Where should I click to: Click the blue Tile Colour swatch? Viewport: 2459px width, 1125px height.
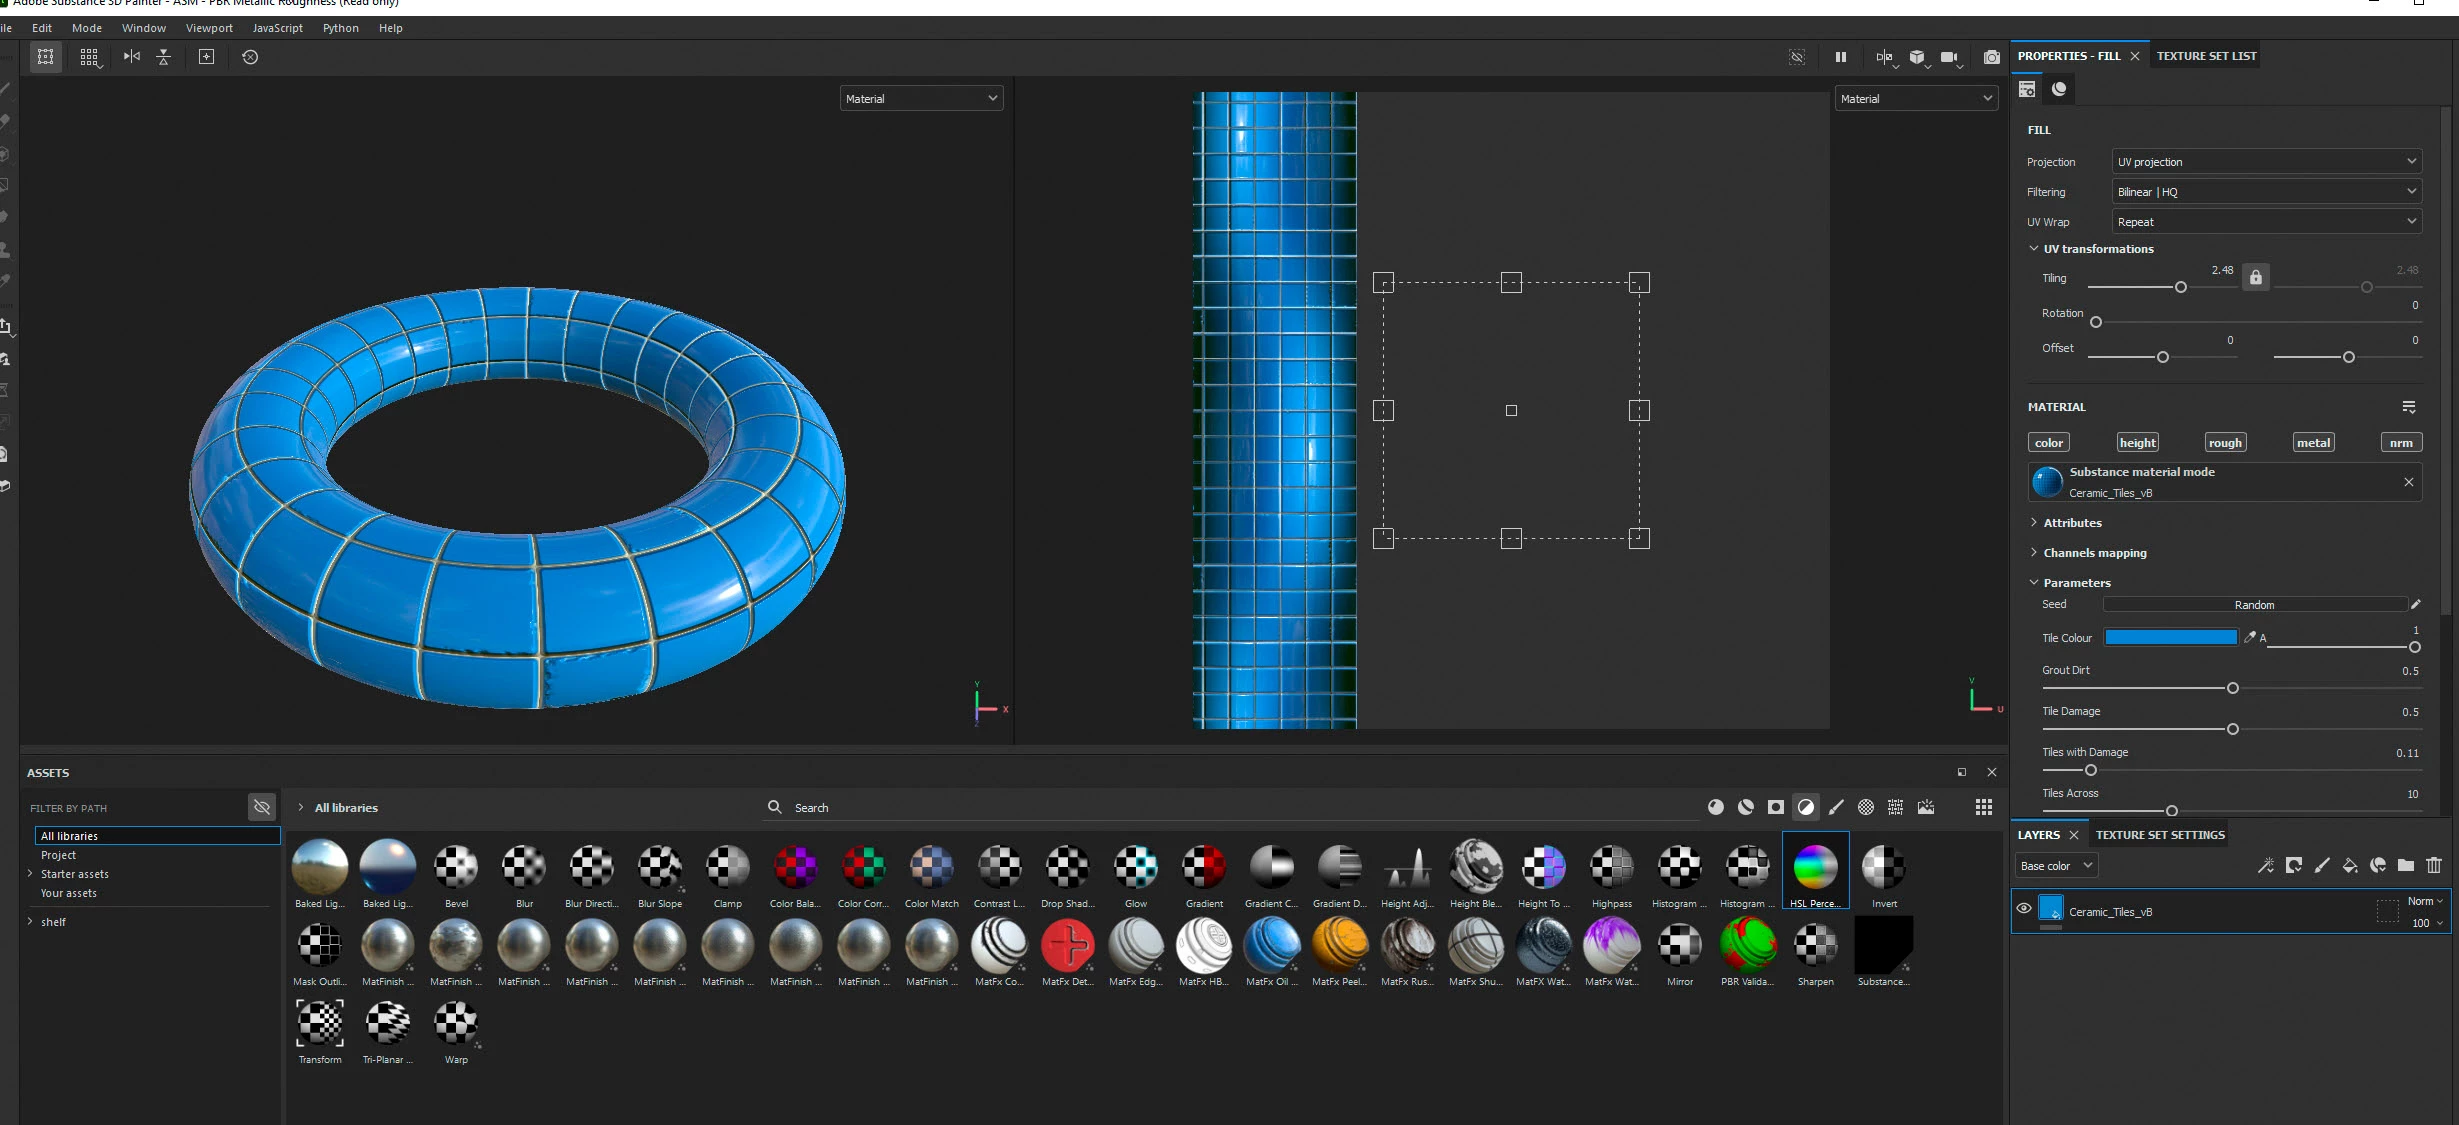click(x=2170, y=638)
